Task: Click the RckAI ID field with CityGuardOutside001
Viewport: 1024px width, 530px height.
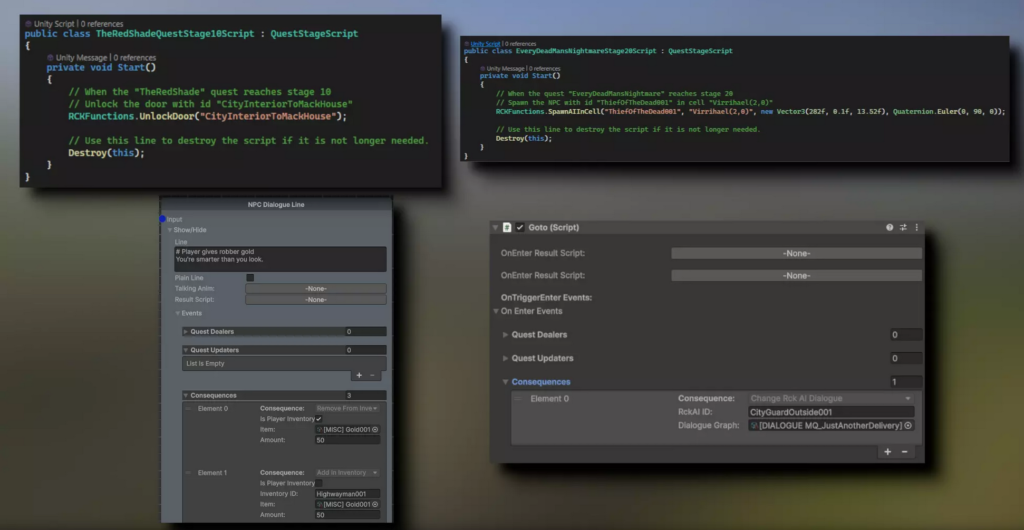Action: 831,412
